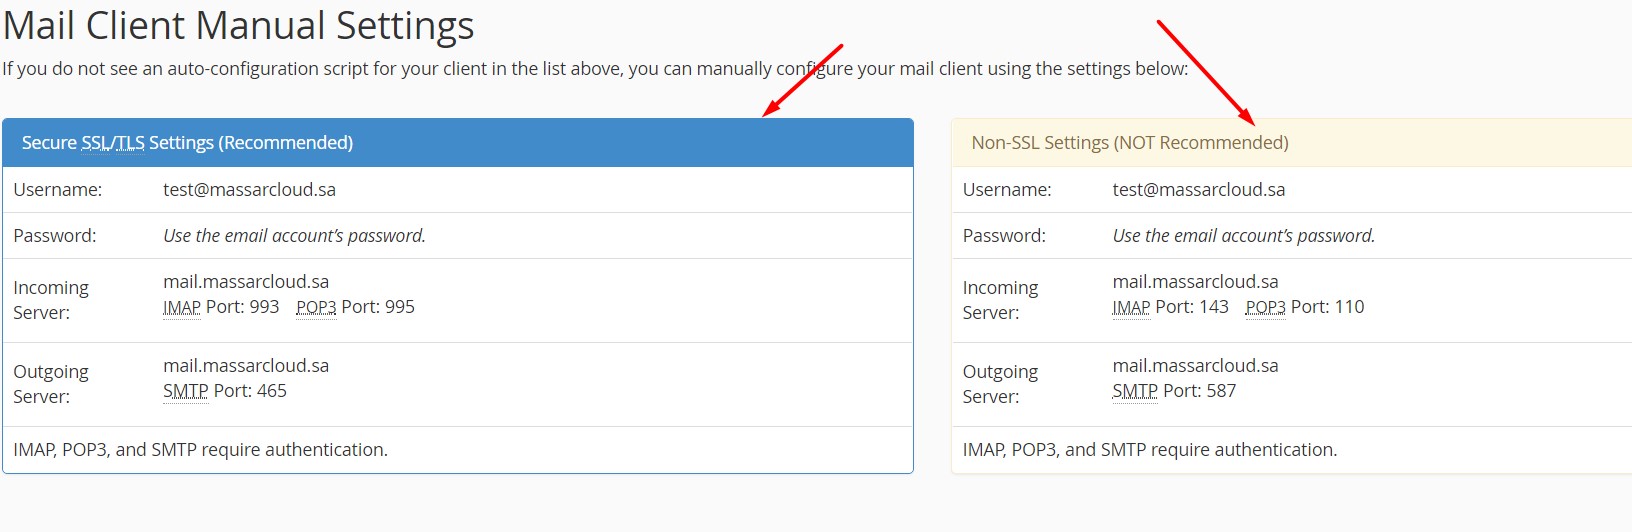The height and width of the screenshot is (532, 1632).
Task: Click the italic password note in the Non-SSL panel
Action: click(1243, 236)
